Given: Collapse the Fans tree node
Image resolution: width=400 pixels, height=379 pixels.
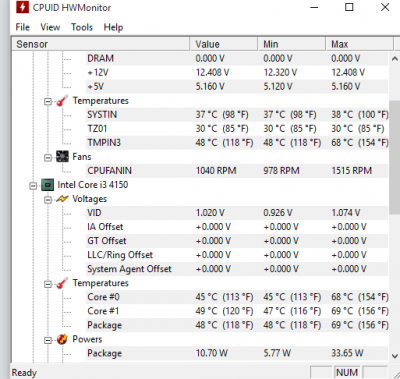Looking at the screenshot, I should pos(48,157).
